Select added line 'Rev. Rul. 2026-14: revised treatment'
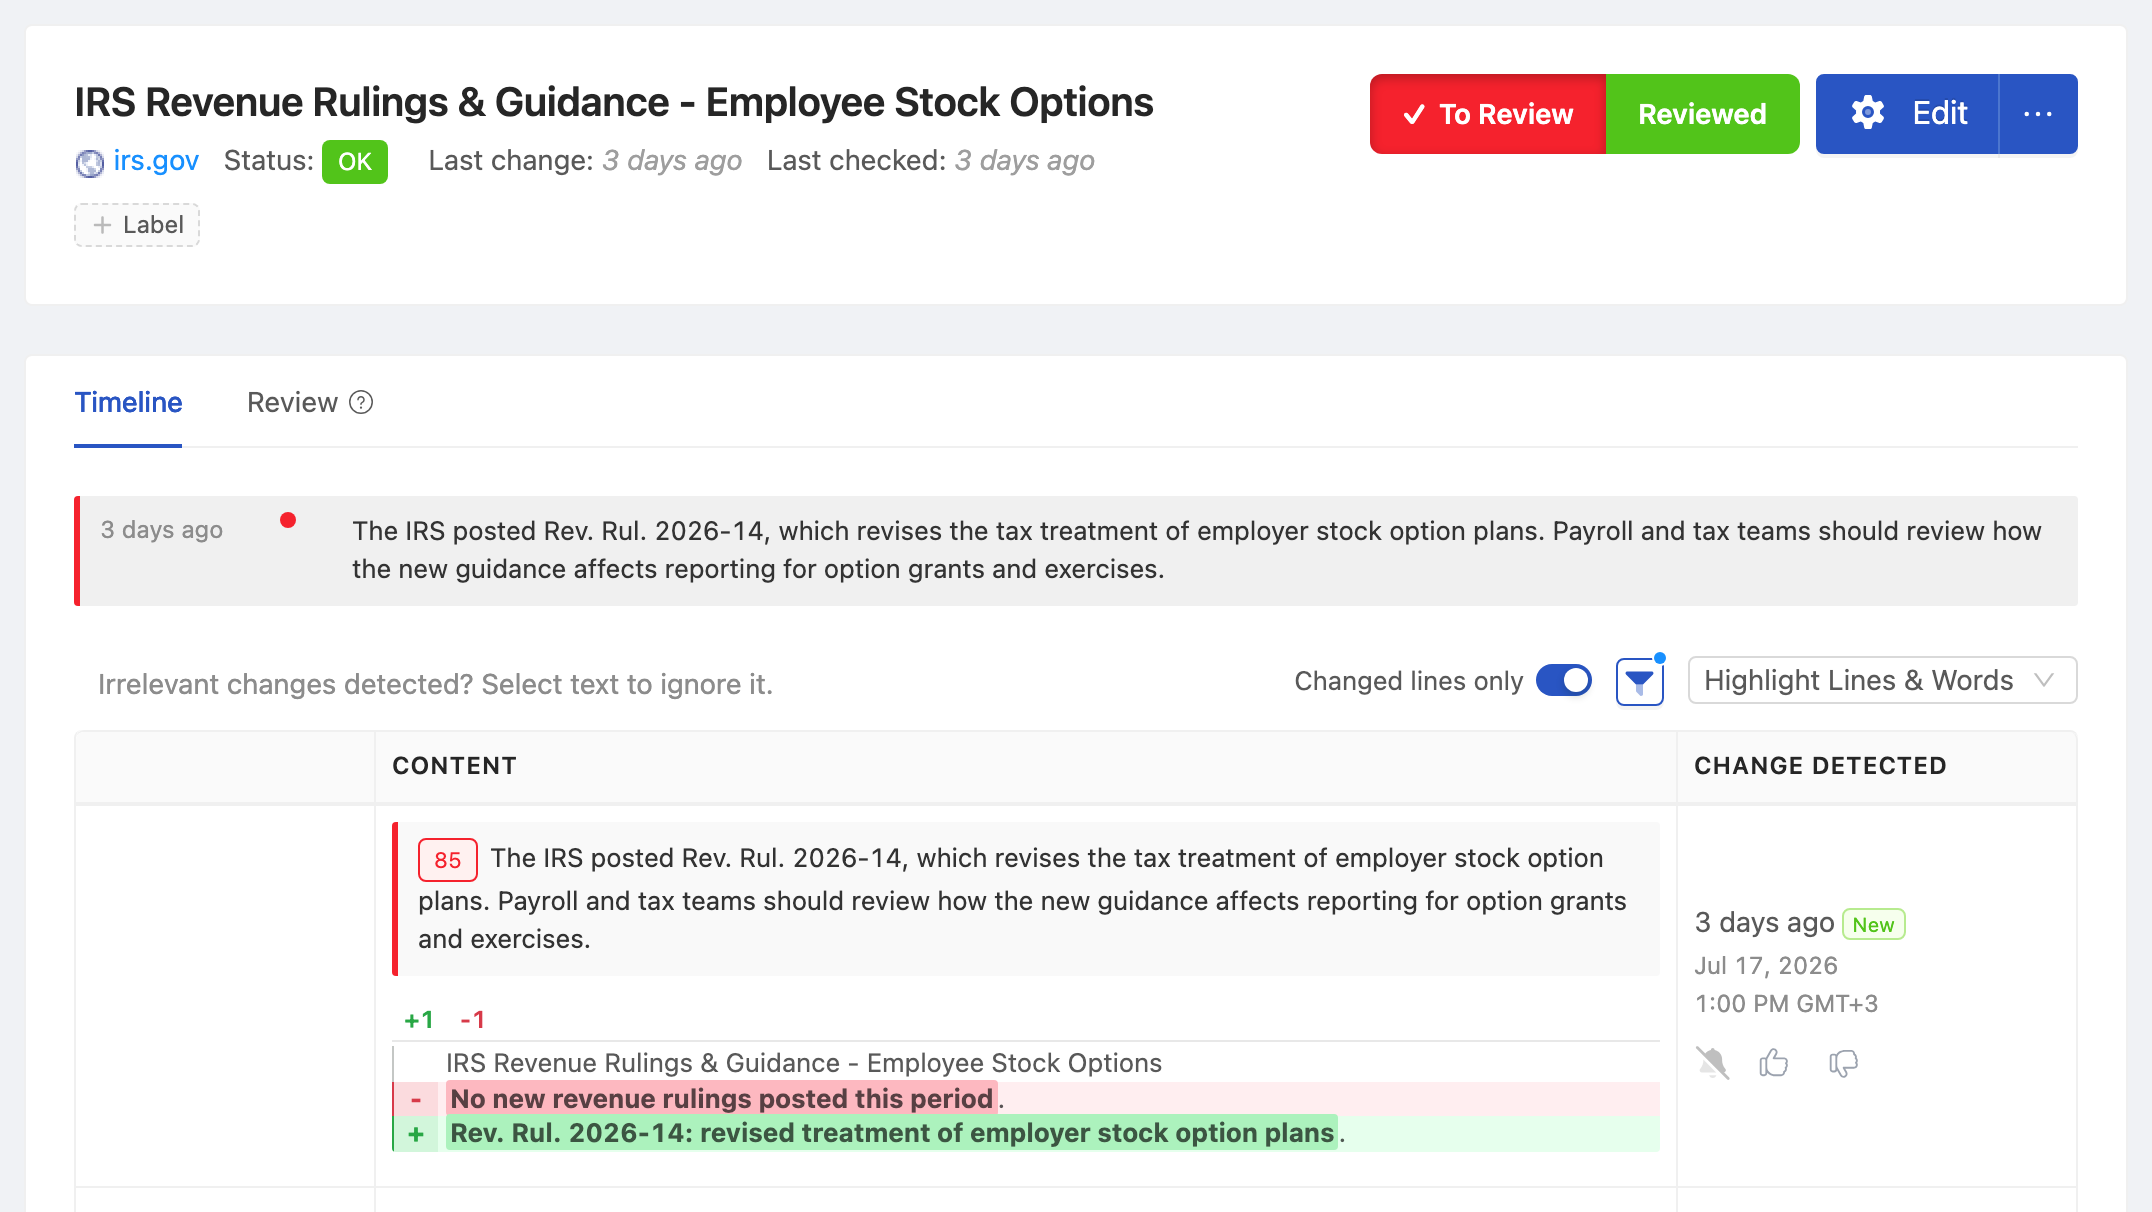2152x1212 pixels. tap(1026, 1134)
